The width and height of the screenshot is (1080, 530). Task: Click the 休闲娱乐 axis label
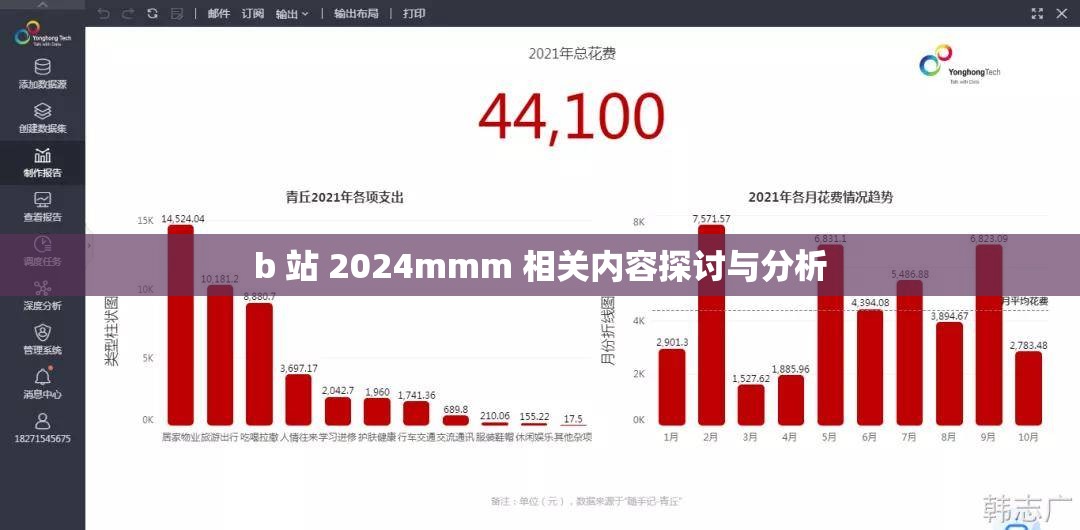(x=534, y=437)
